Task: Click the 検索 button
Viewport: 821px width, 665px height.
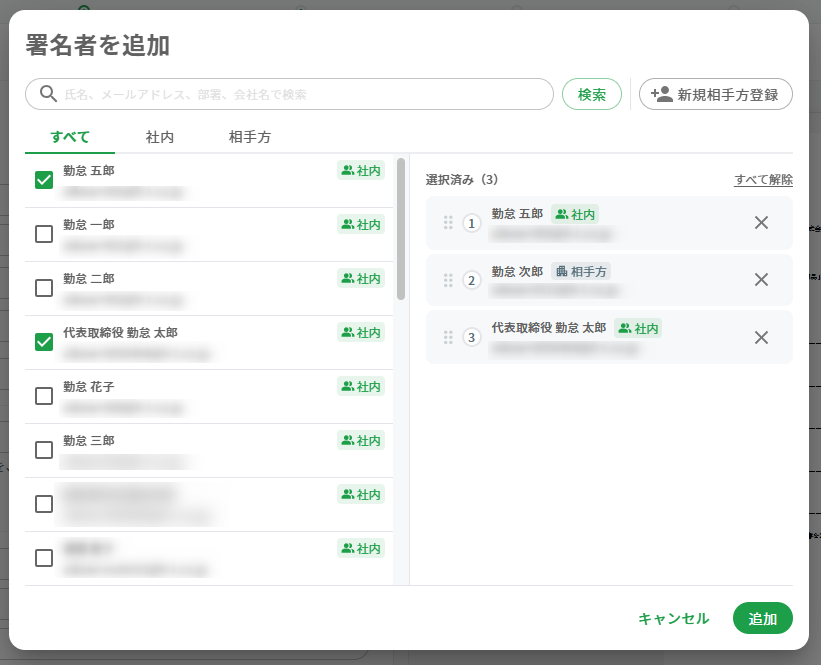Action: [x=592, y=94]
